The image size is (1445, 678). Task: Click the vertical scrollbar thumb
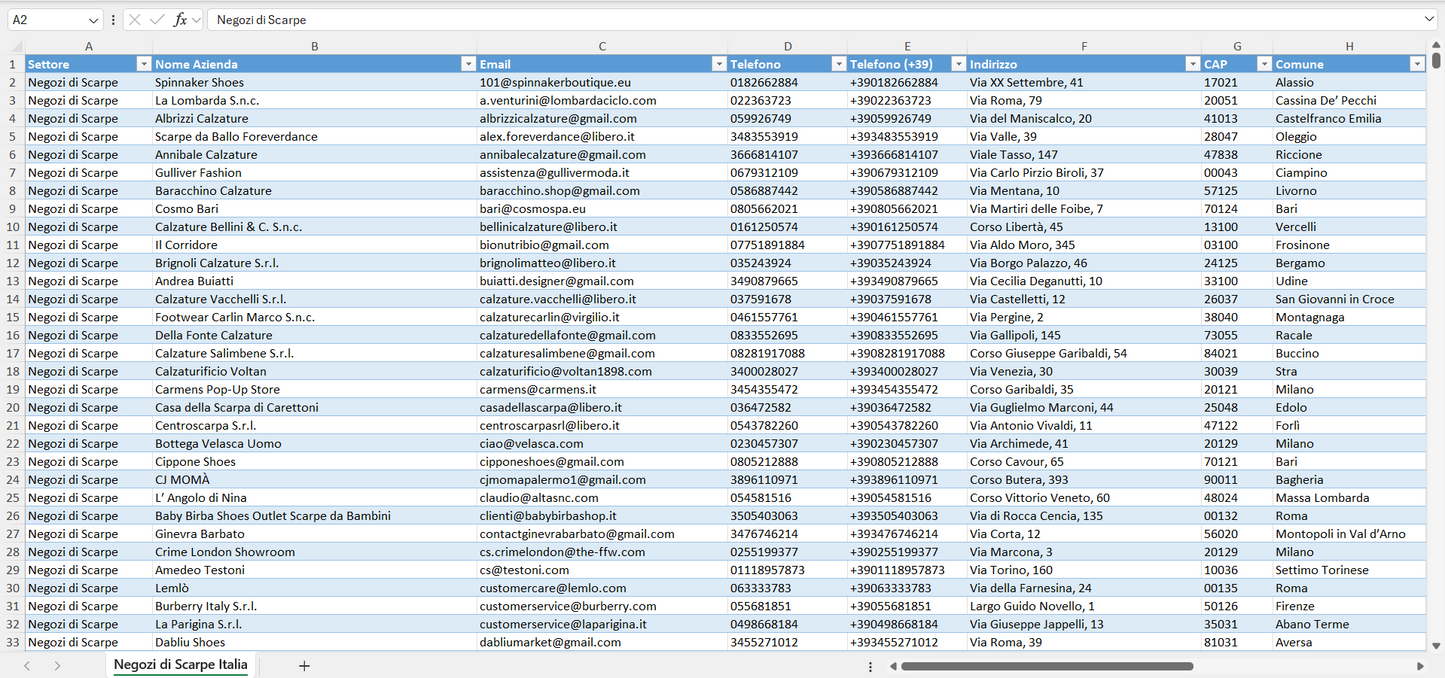(x=1437, y=62)
